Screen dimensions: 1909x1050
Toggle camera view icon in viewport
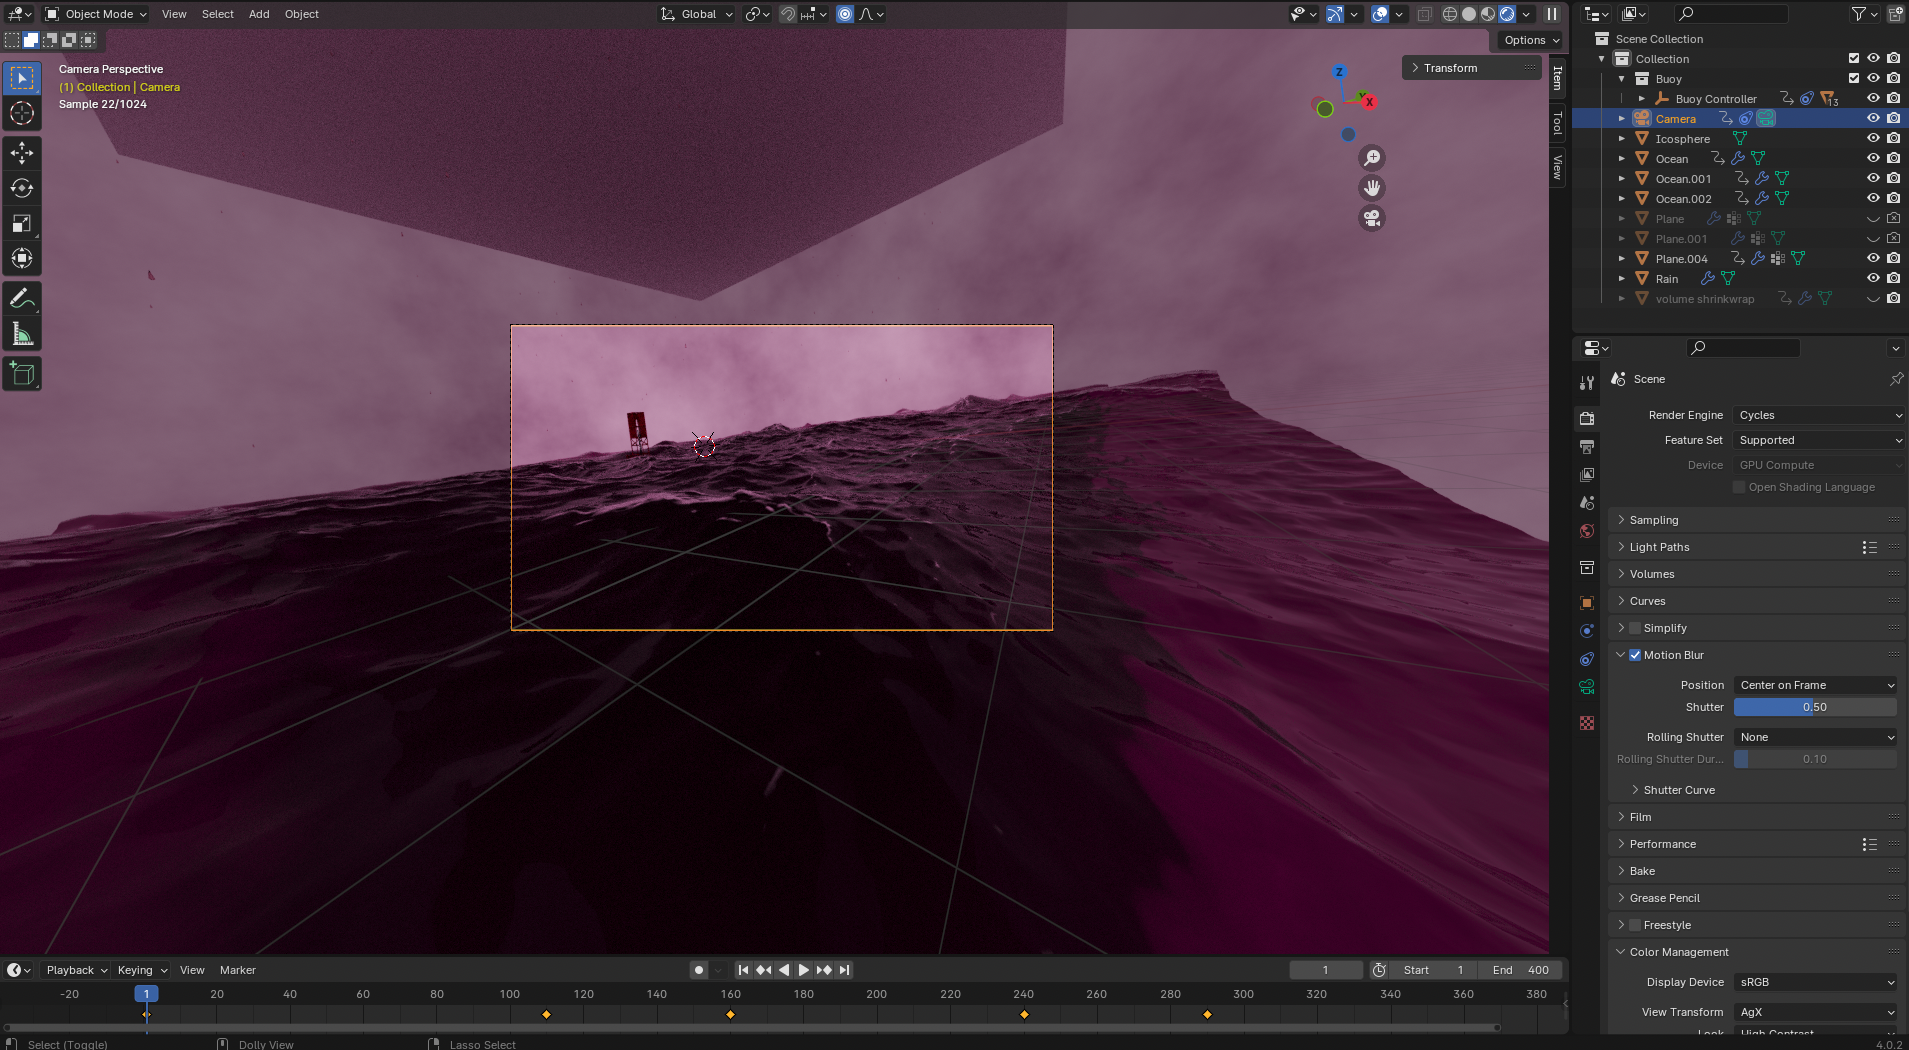[1372, 218]
